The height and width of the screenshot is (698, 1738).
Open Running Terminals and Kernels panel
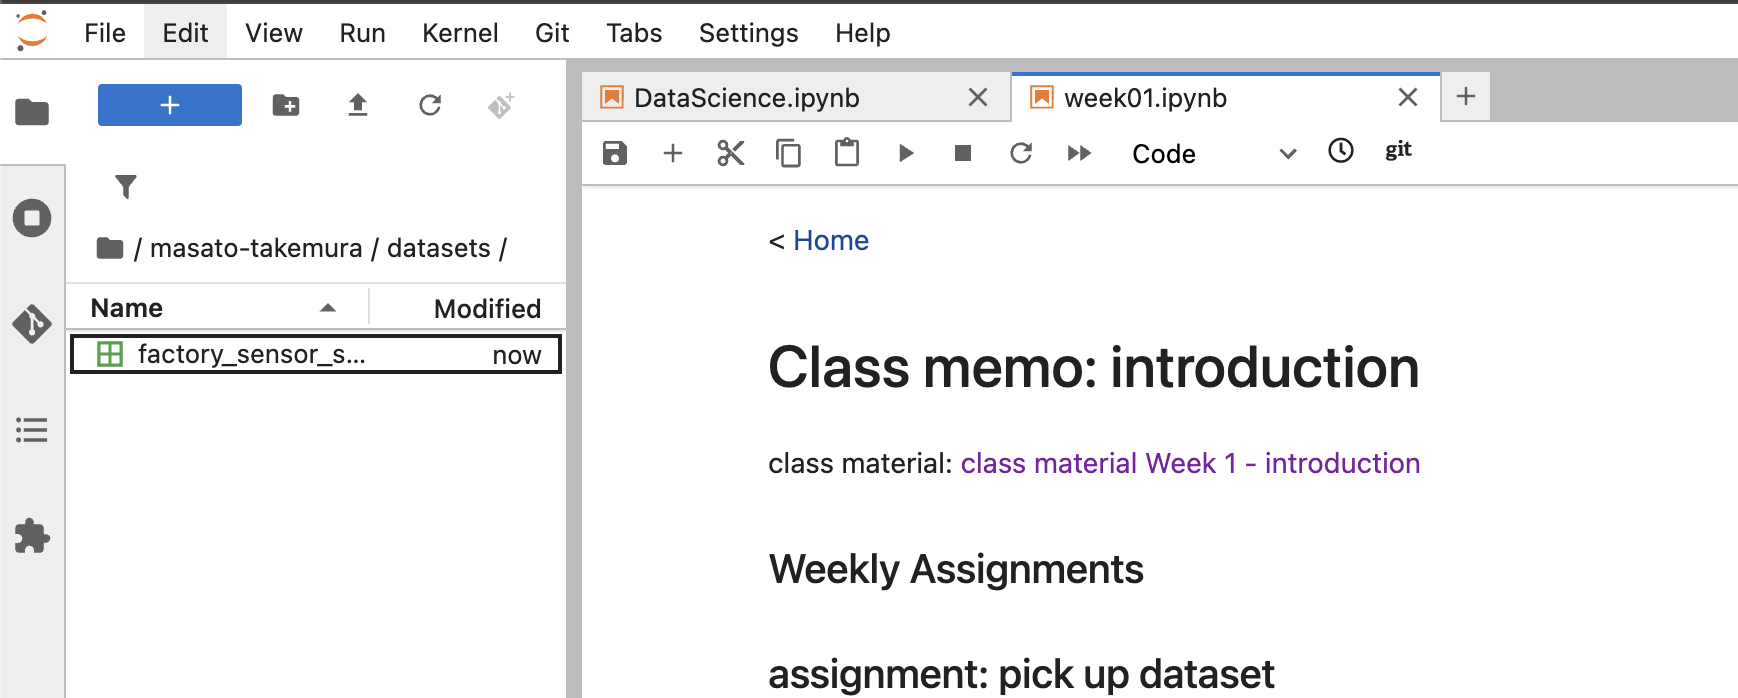[32, 218]
